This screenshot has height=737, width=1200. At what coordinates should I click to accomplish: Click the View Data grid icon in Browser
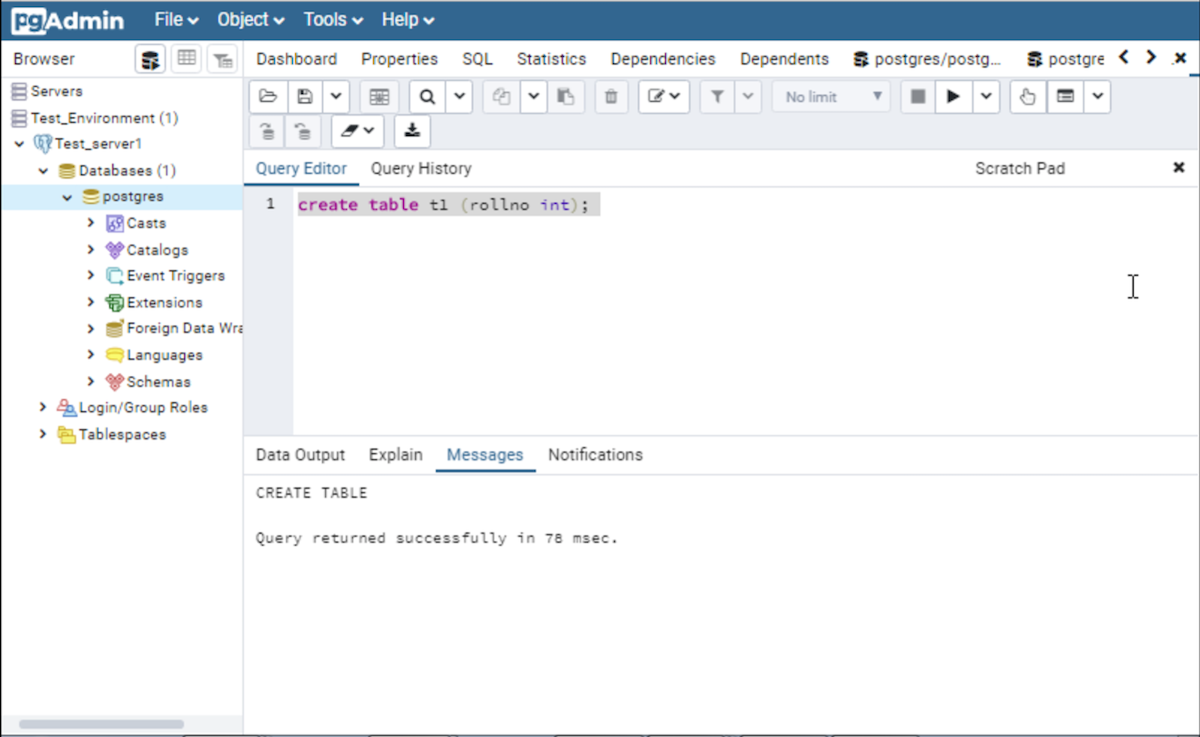click(x=186, y=59)
